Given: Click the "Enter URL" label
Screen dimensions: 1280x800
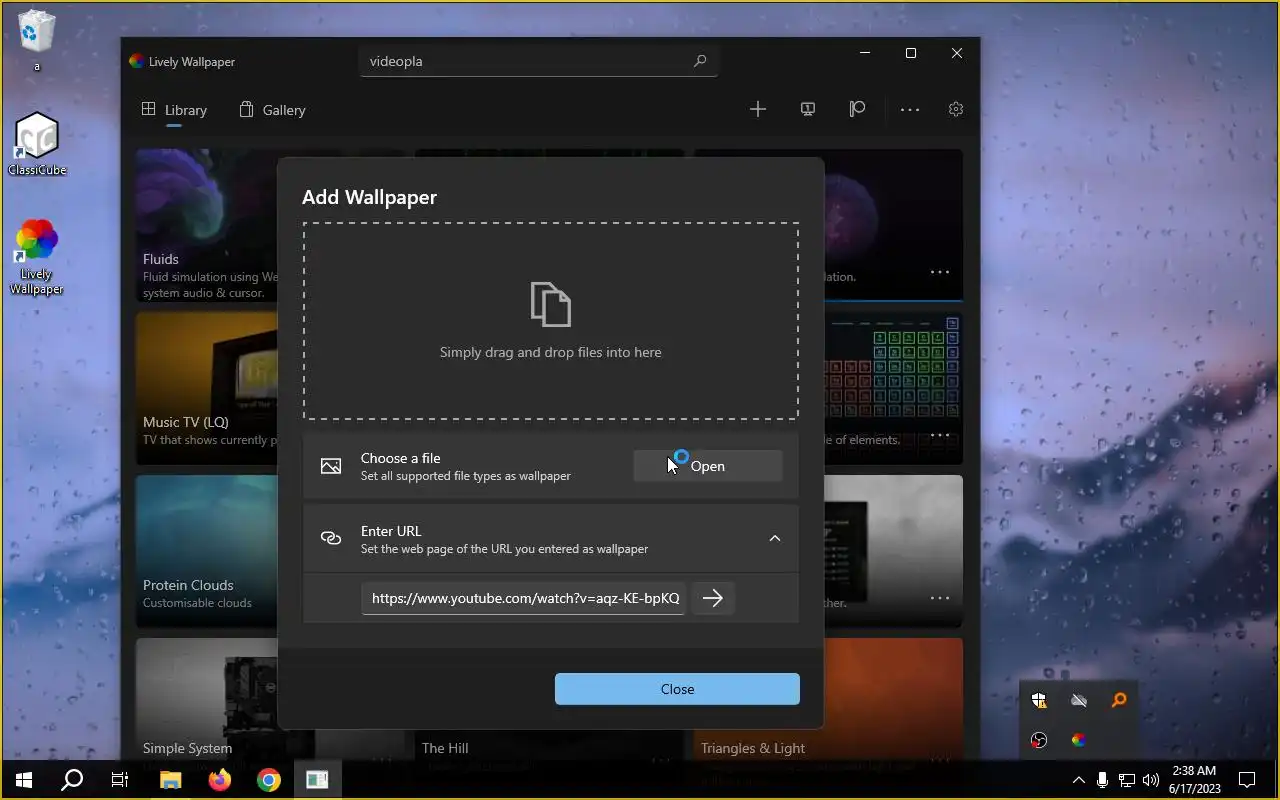Looking at the screenshot, I should coord(391,531).
